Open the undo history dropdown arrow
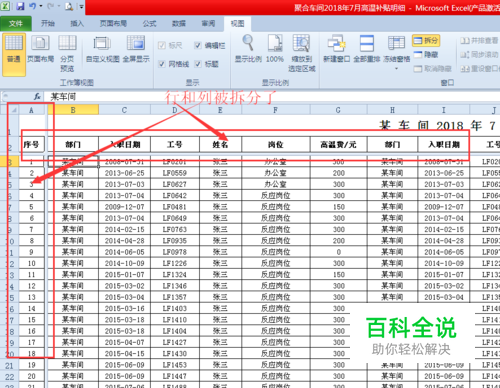Screen dimensions: 500x388 point(41,6)
